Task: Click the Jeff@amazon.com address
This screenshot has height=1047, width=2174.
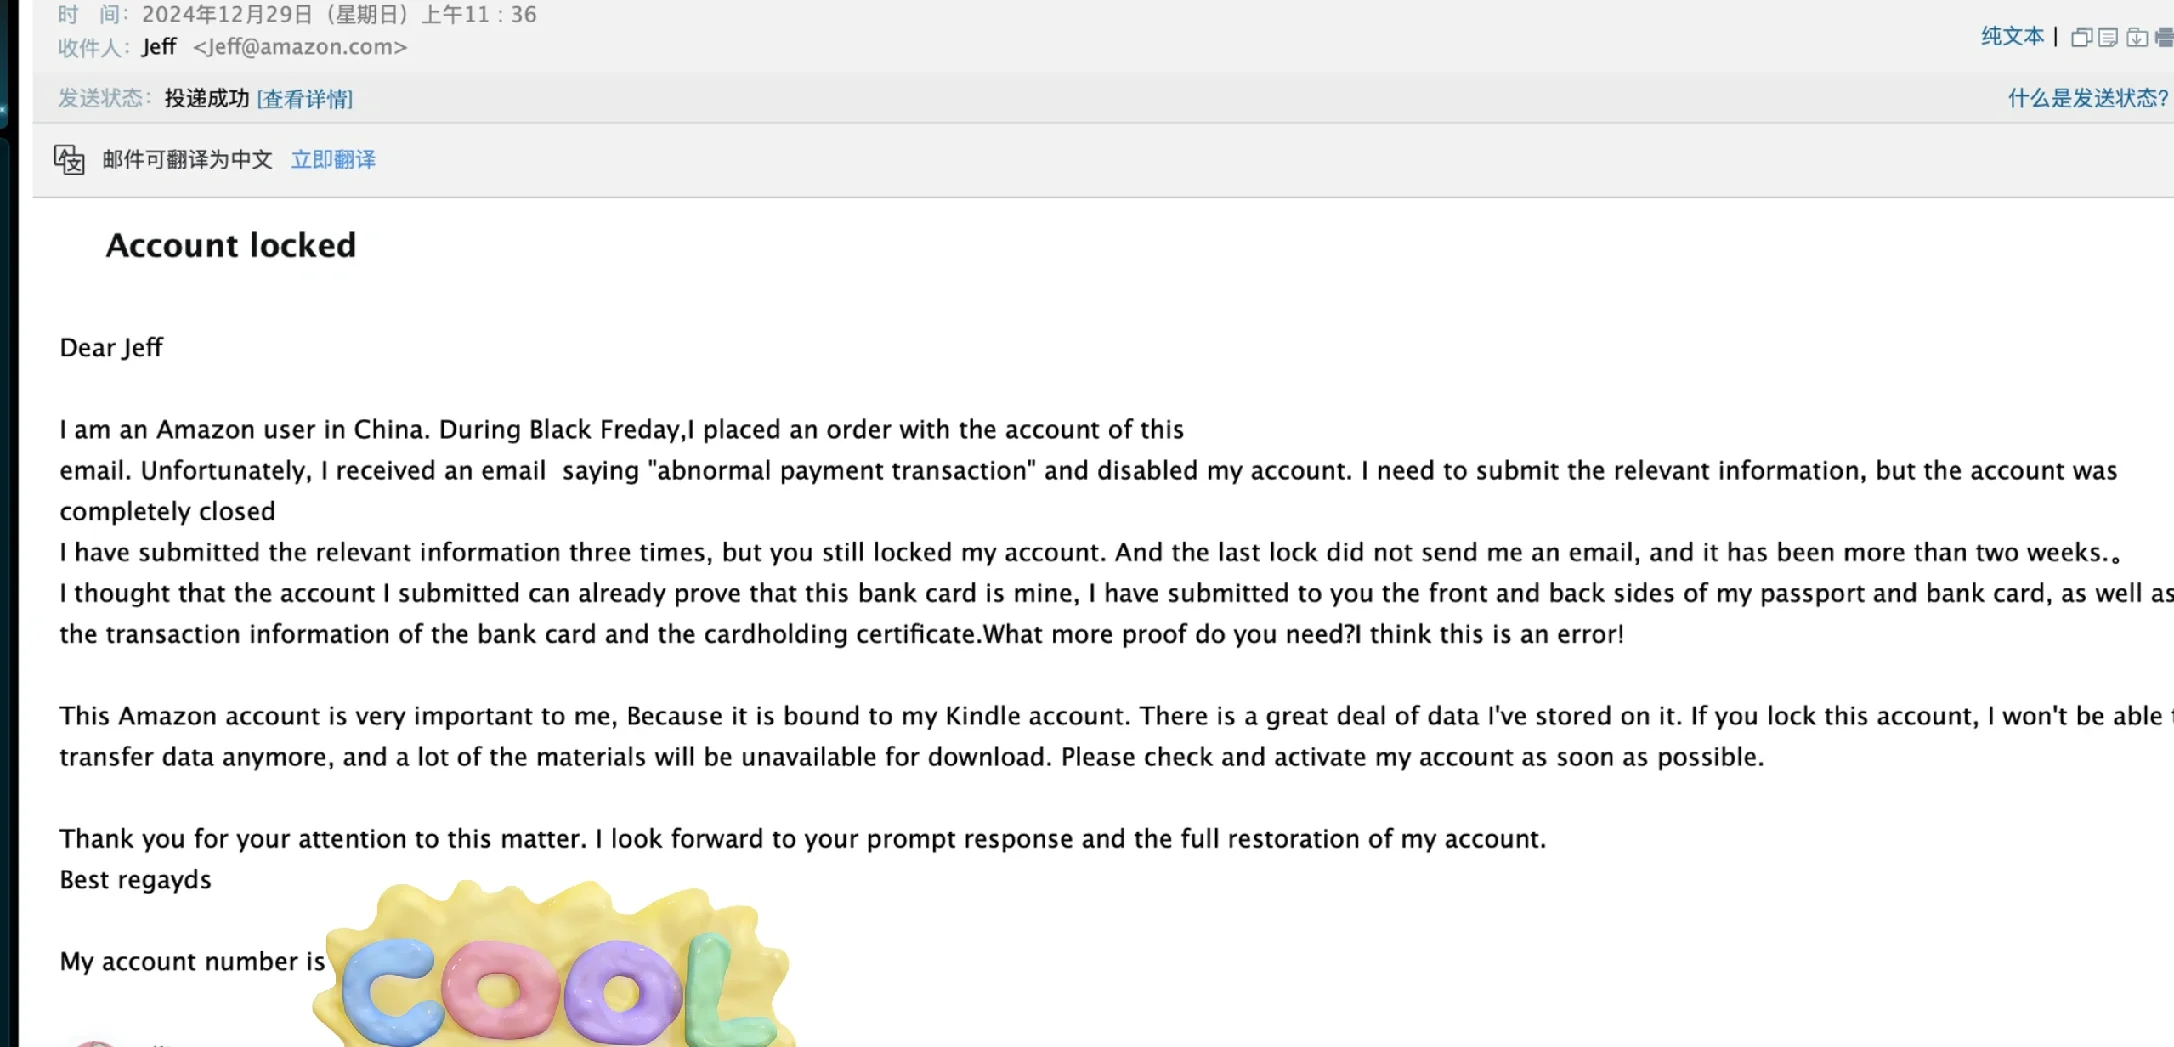Action: 300,47
